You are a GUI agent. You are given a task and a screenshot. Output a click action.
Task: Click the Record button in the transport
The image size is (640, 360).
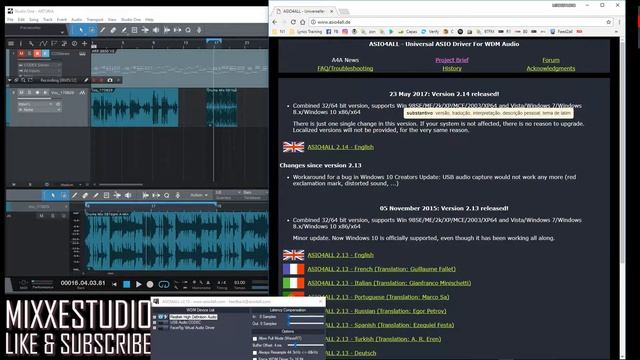coord(150,284)
